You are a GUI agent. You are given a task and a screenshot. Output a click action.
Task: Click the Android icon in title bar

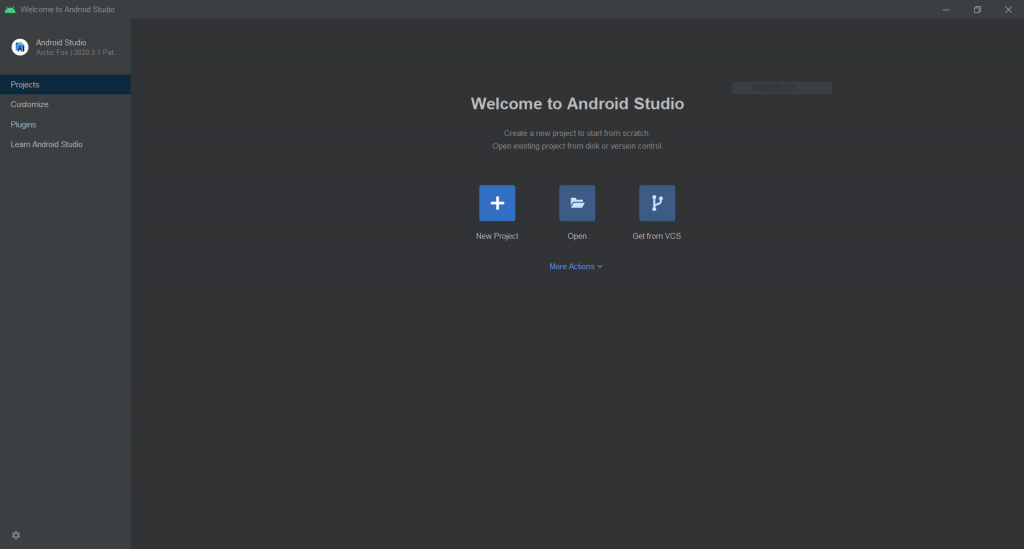point(10,9)
